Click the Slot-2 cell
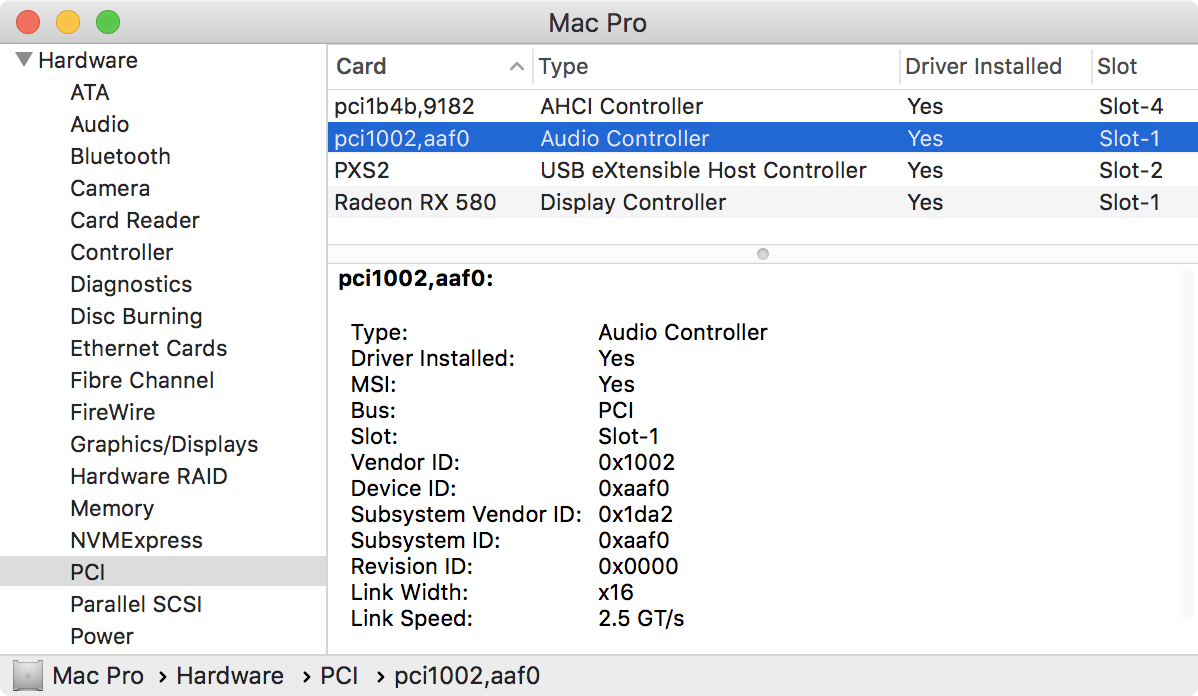Viewport: 1198px width, 696px height. (1131, 170)
